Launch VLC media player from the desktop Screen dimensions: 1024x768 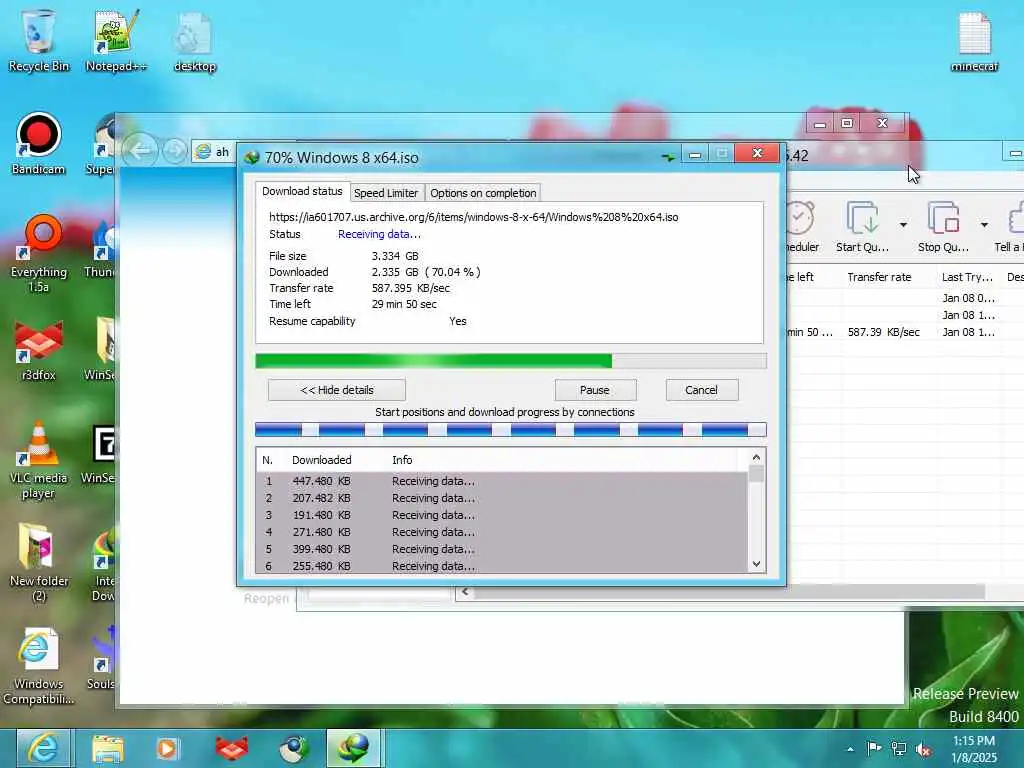coord(38,461)
